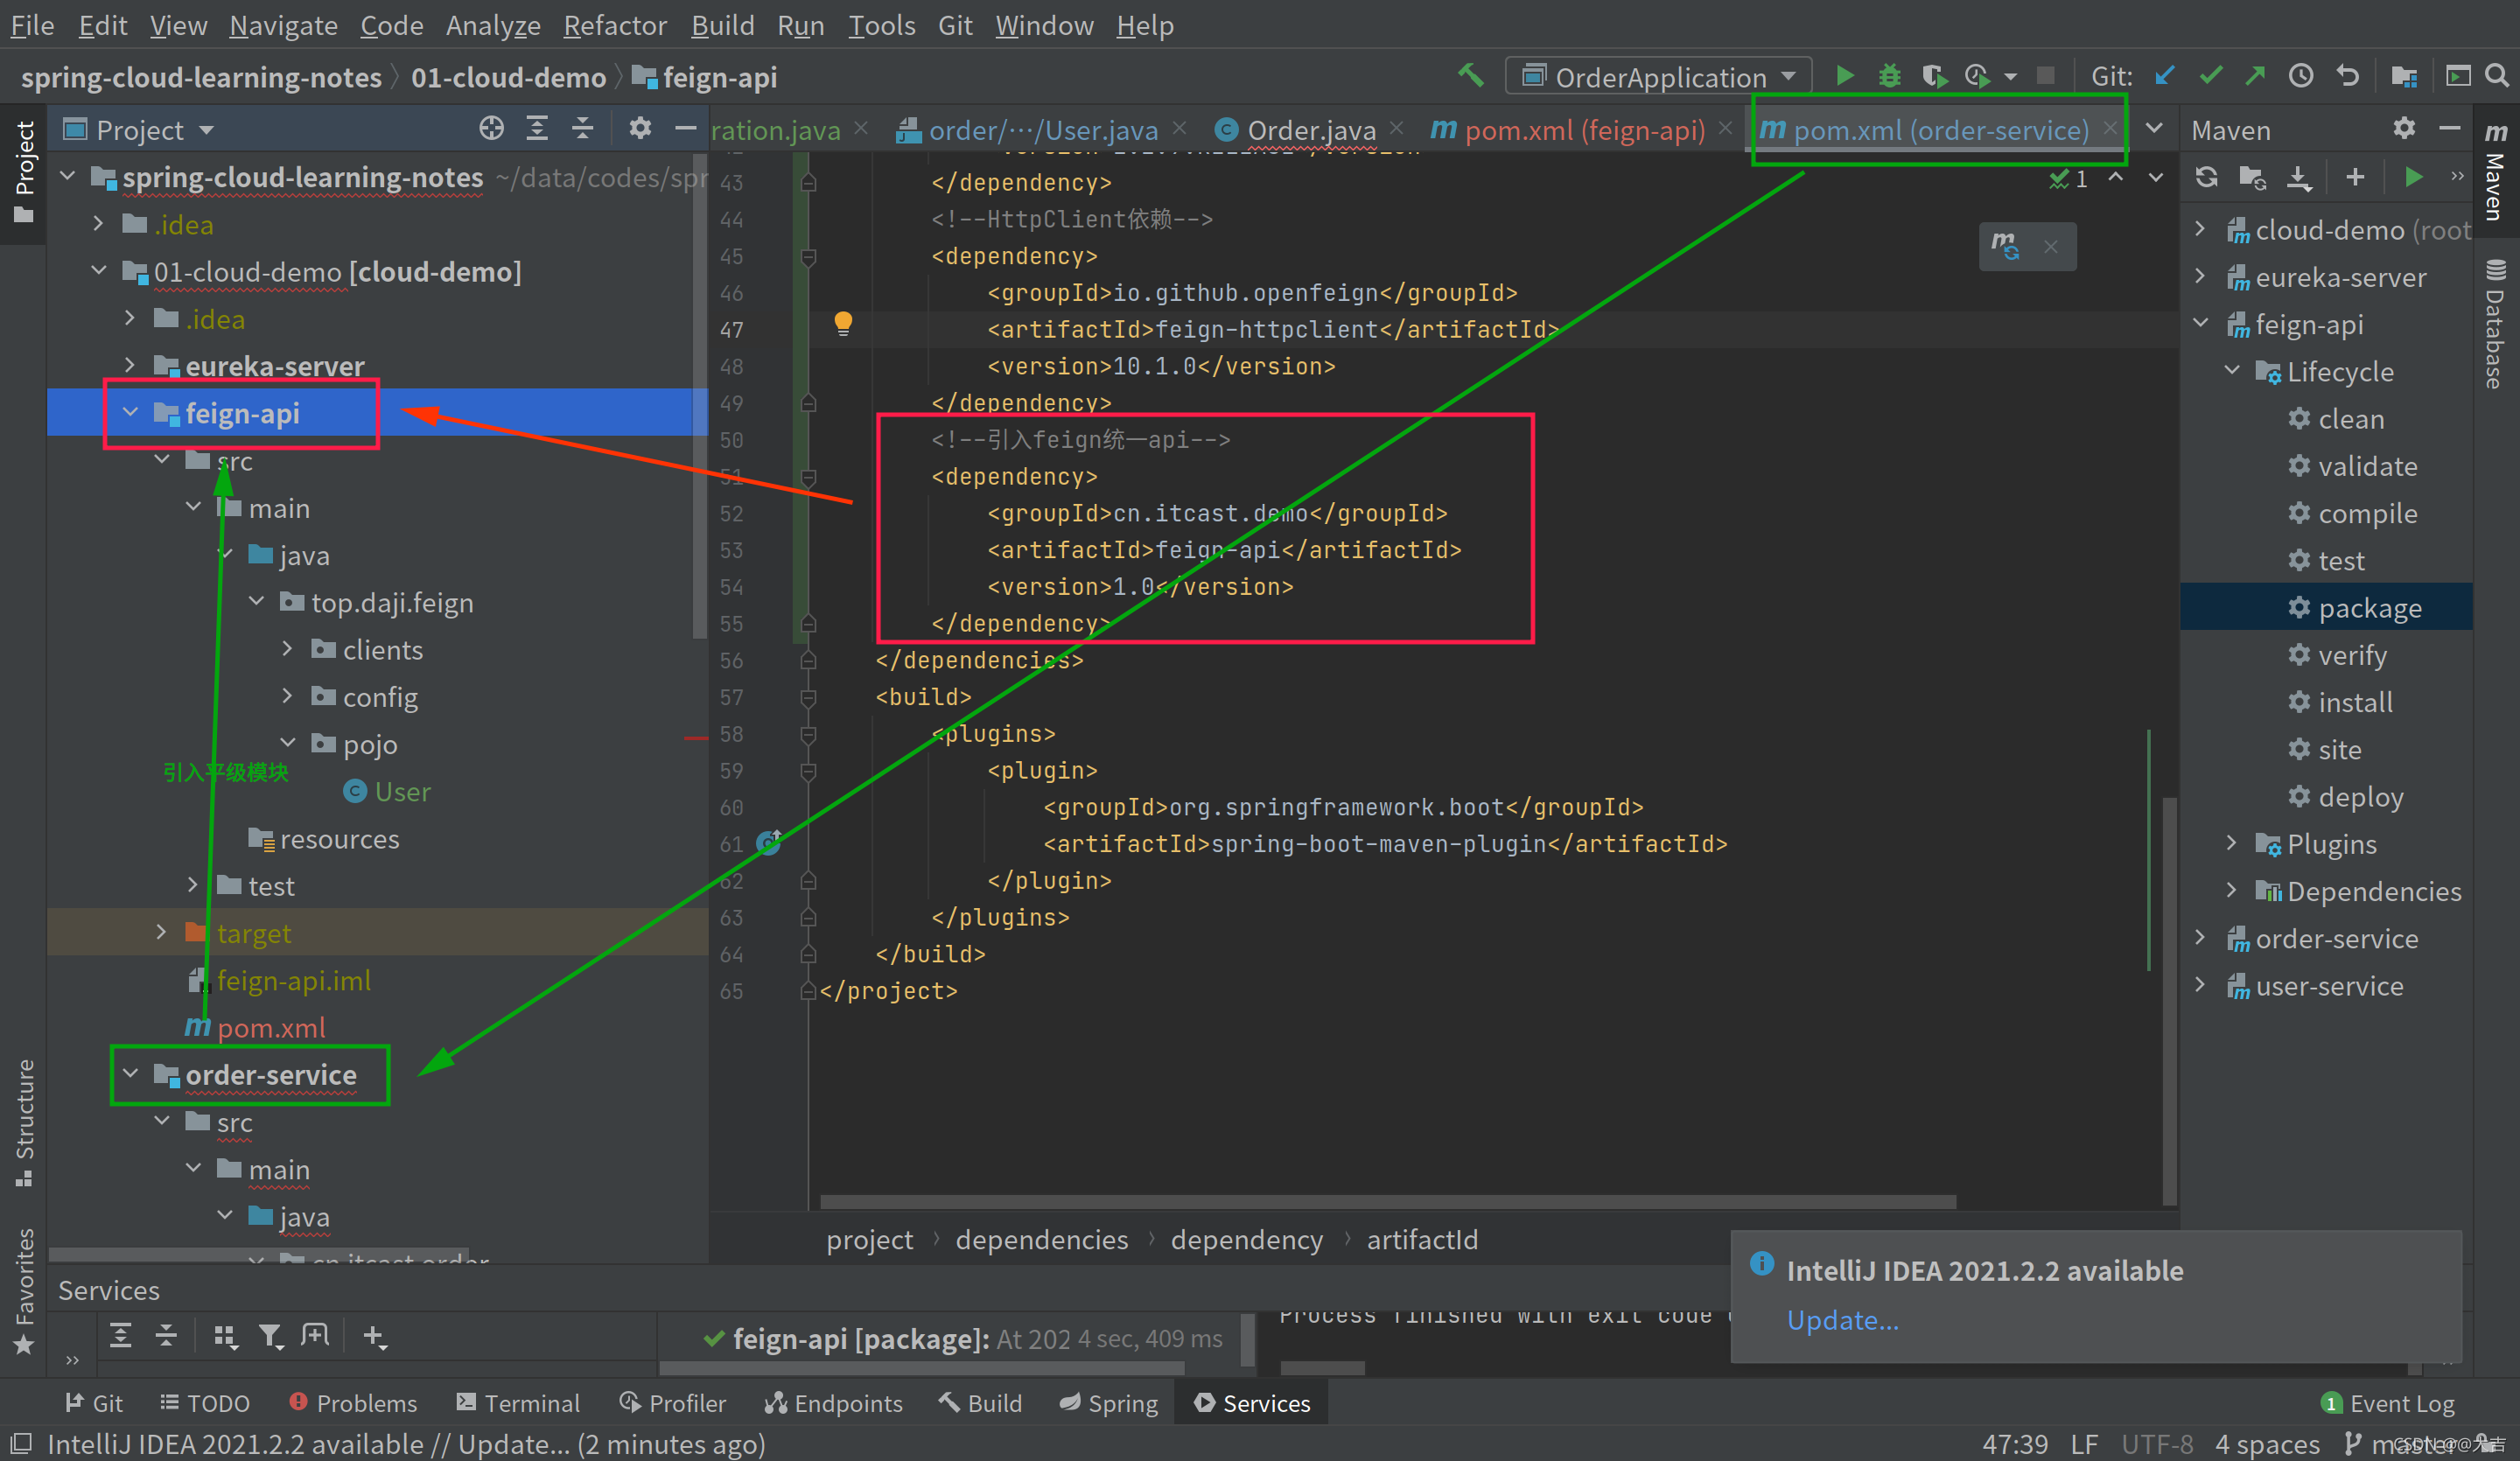The height and width of the screenshot is (1461, 2520).
Task: Open the Project side tool window tab
Action: pos(24,172)
